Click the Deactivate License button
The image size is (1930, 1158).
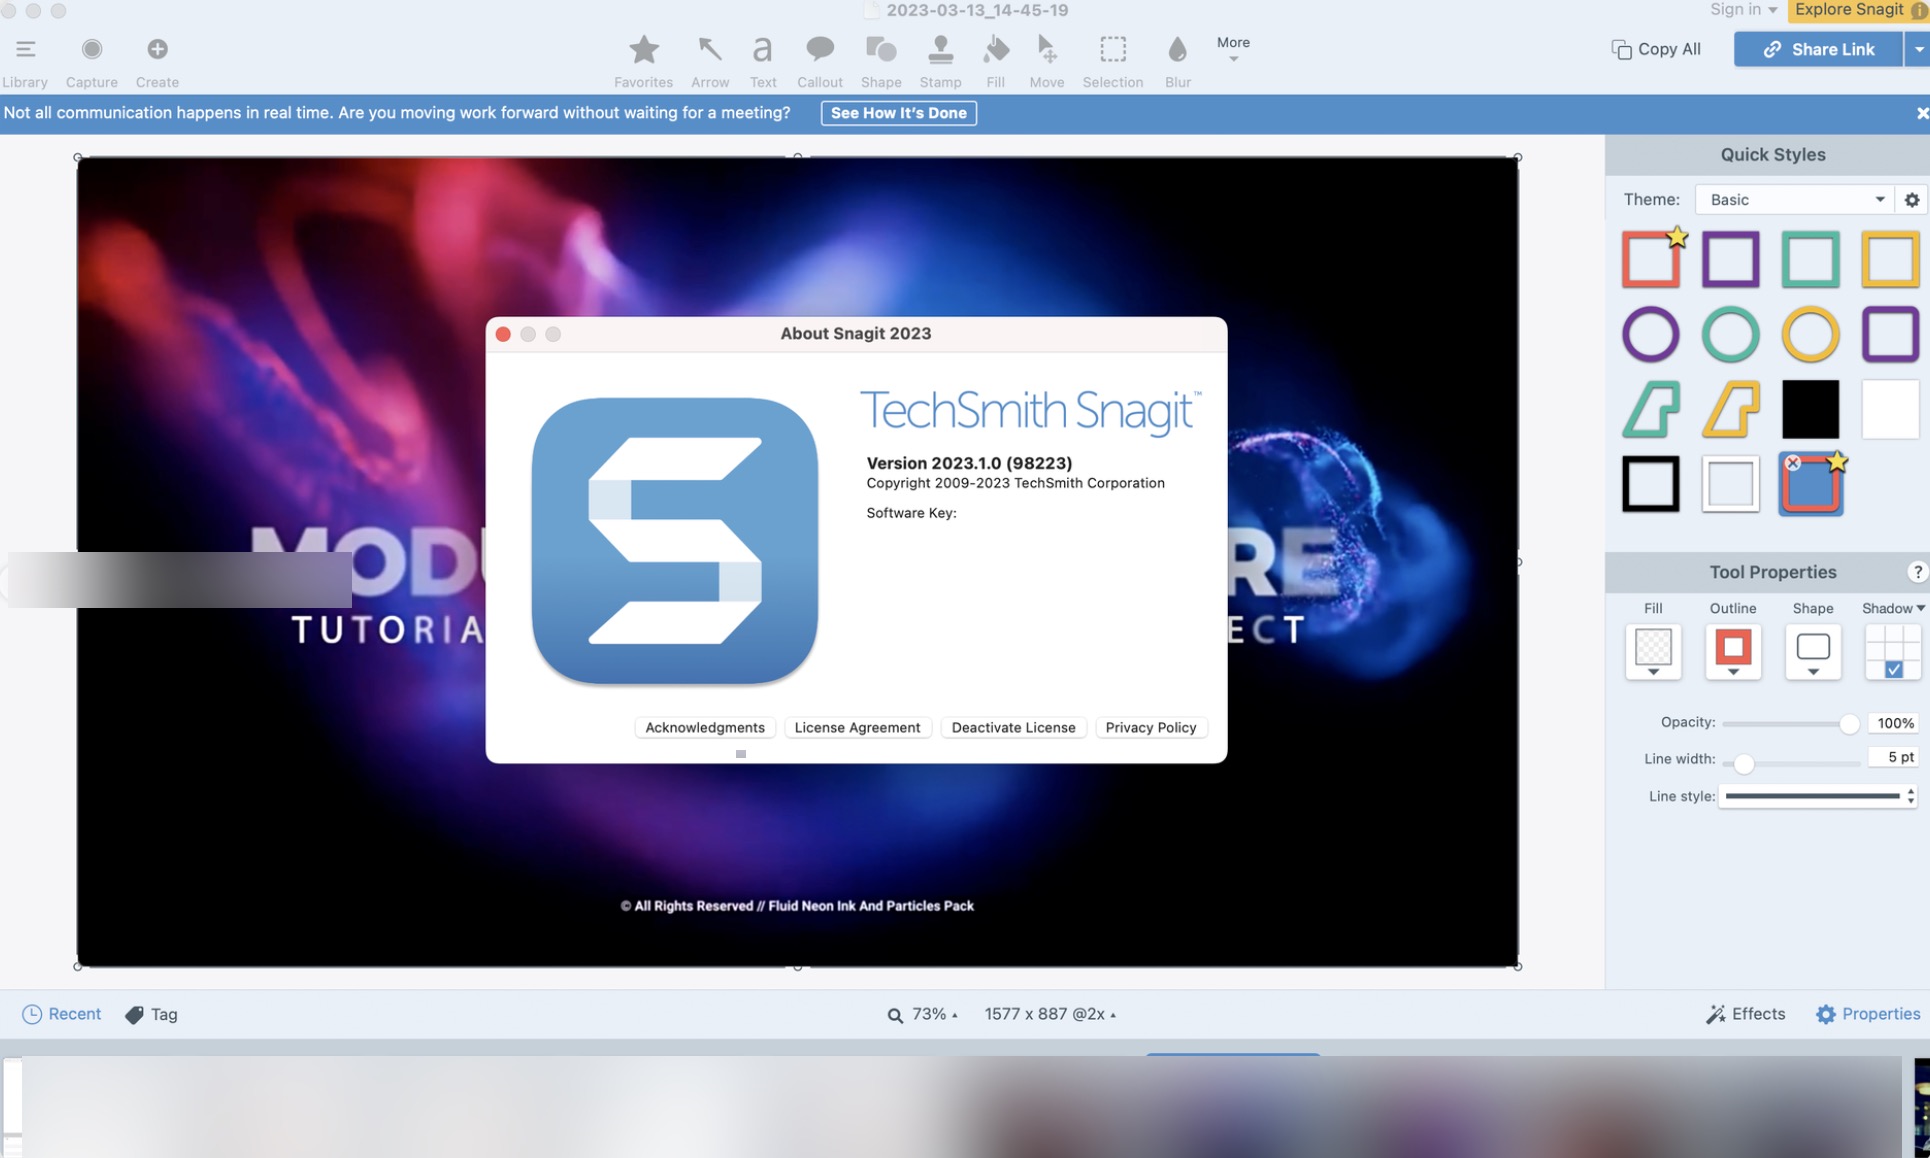pos(1012,727)
